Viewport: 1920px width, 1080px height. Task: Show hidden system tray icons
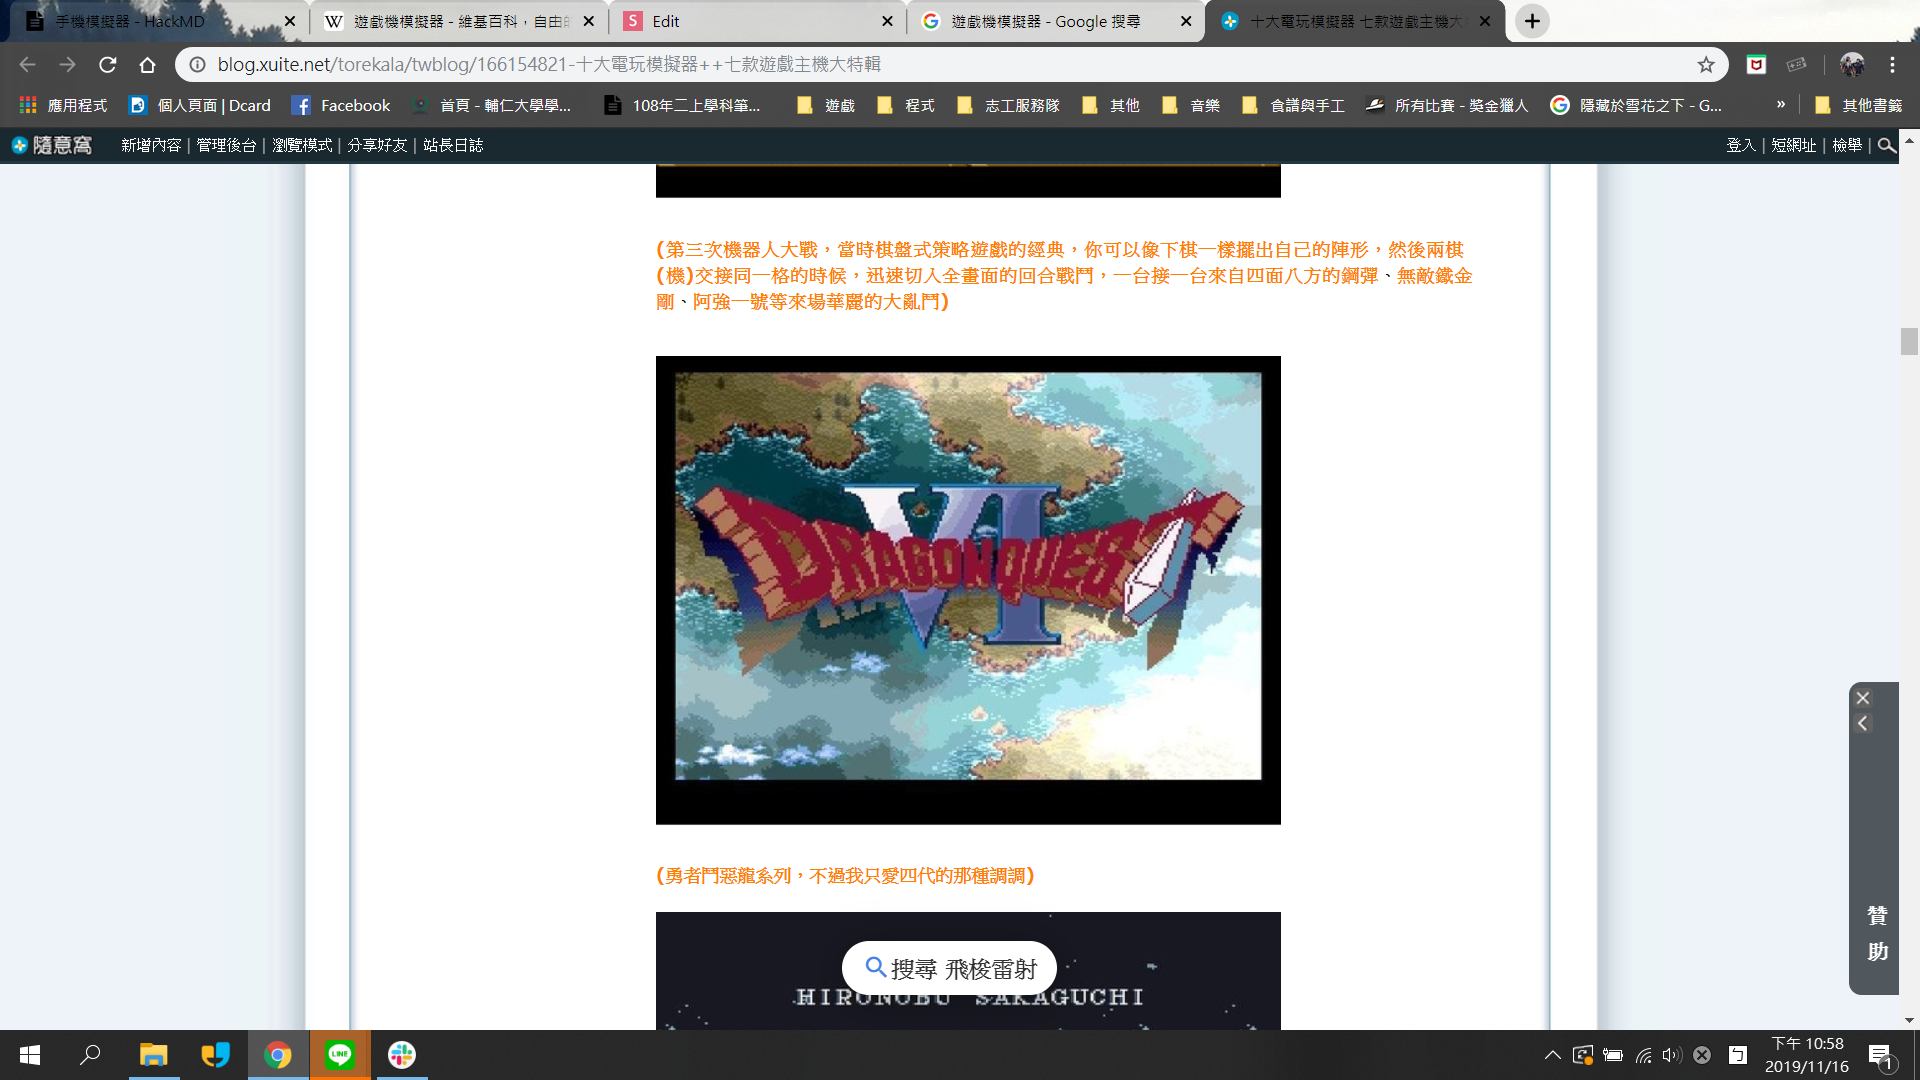pos(1552,1055)
